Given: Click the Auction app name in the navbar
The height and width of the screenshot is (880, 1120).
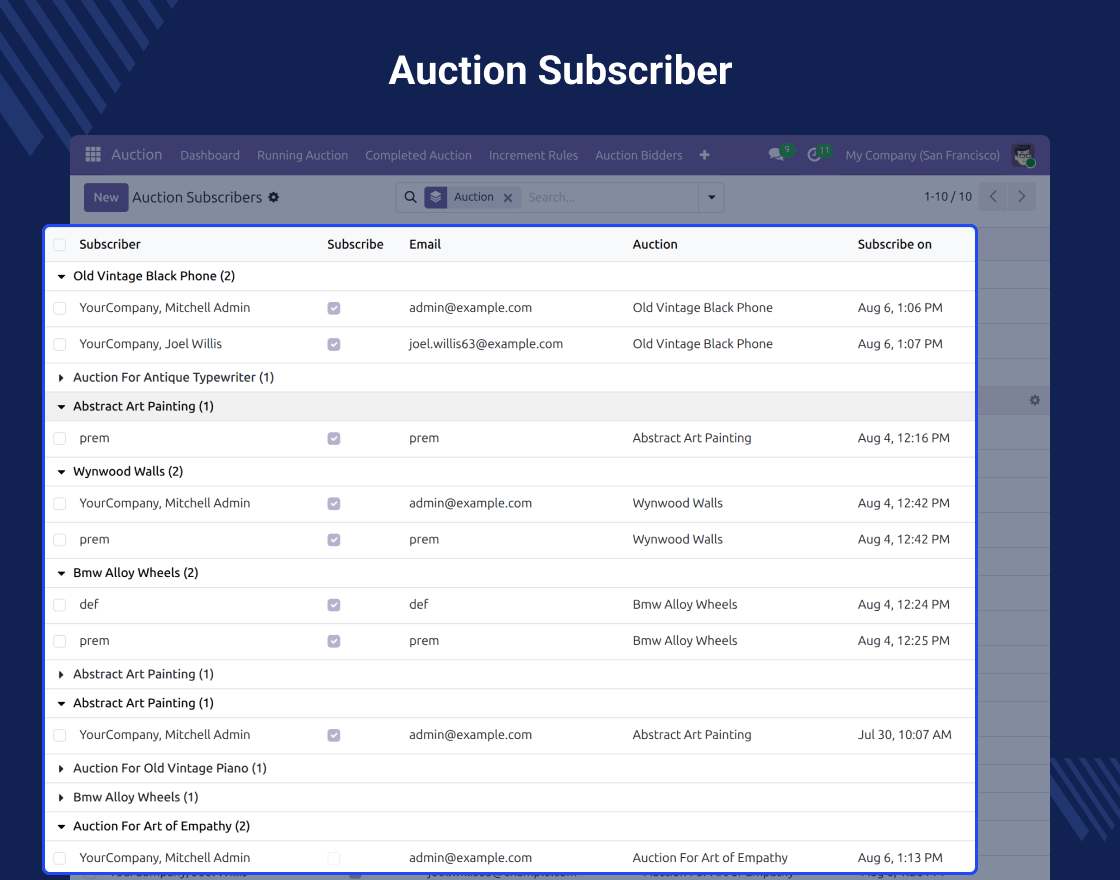Looking at the screenshot, I should coord(136,154).
